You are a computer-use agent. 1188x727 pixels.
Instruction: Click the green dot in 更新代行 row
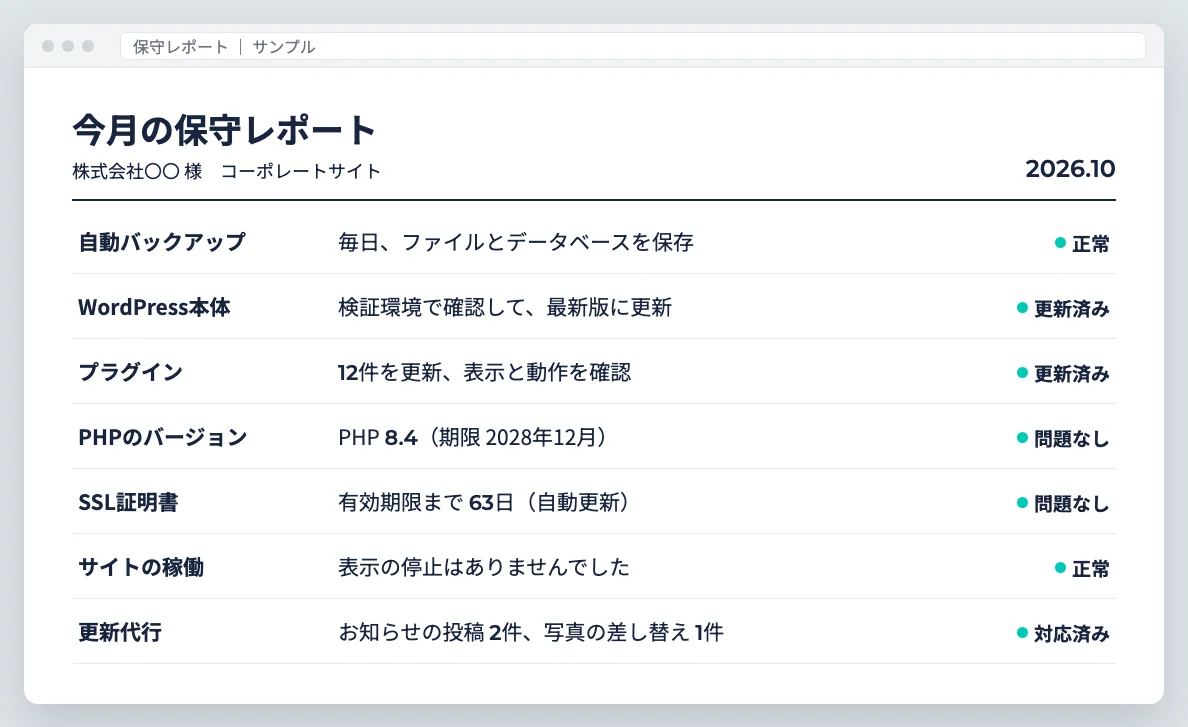click(x=1022, y=632)
